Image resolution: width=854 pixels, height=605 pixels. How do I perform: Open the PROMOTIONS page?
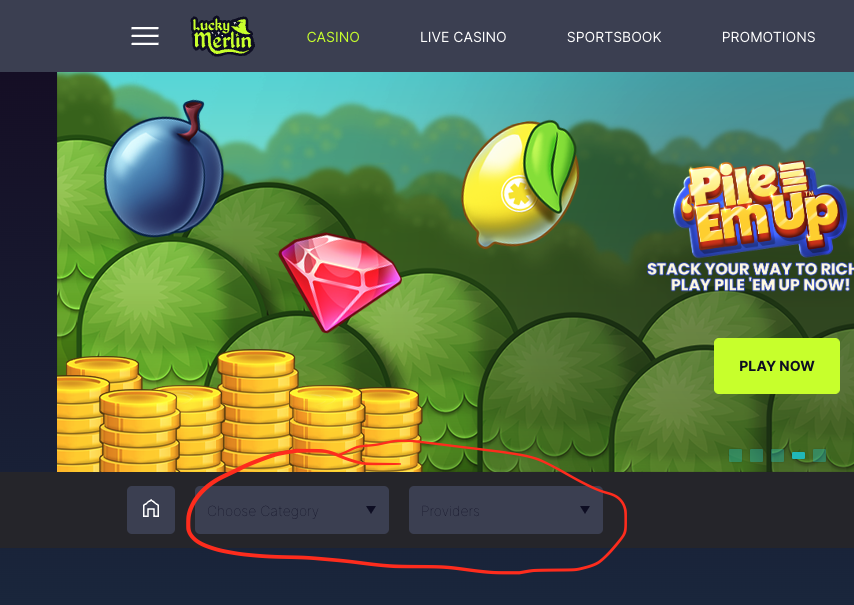click(768, 37)
